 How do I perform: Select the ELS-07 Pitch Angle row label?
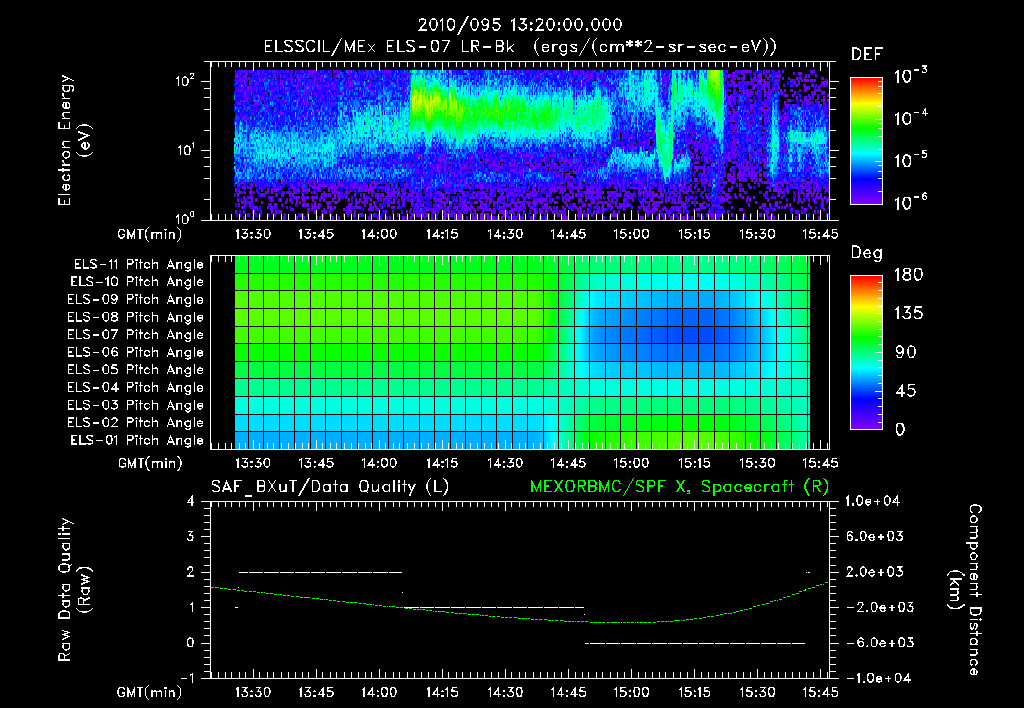pyautogui.click(x=135, y=334)
